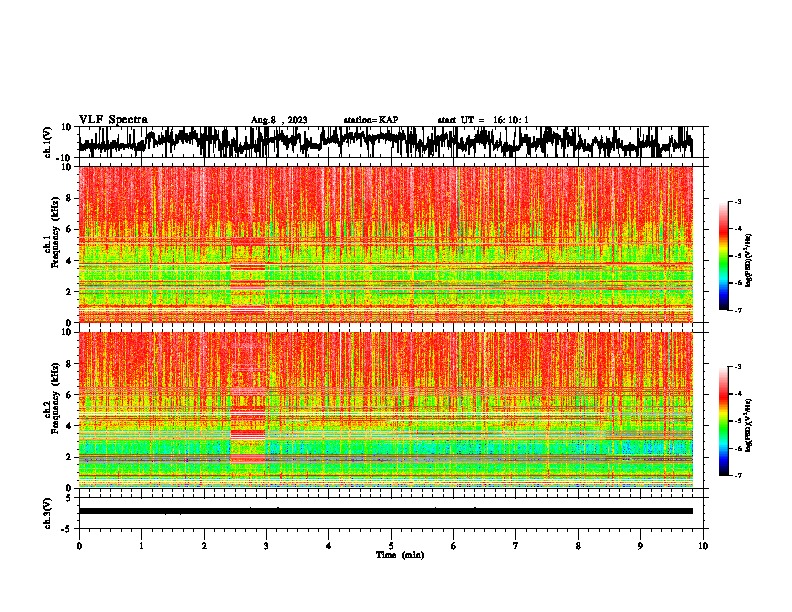Click the ch.2 spectrogram plot area
Image resolution: width=792 pixels, height=612 pixels.
[385, 410]
